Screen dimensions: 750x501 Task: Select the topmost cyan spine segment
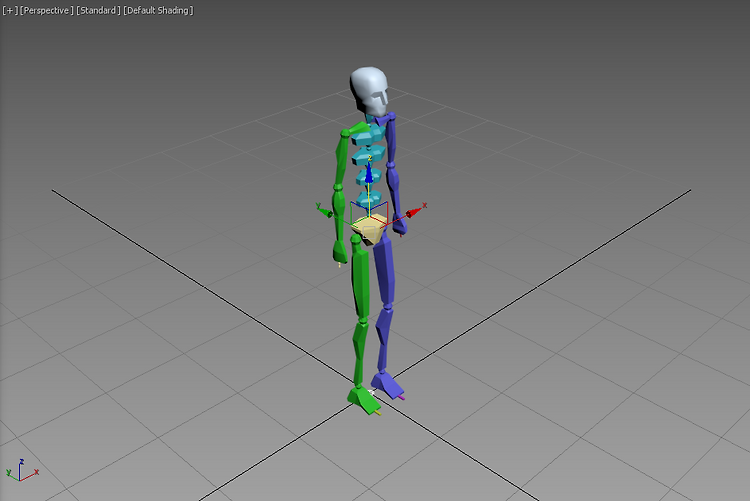coord(366,137)
